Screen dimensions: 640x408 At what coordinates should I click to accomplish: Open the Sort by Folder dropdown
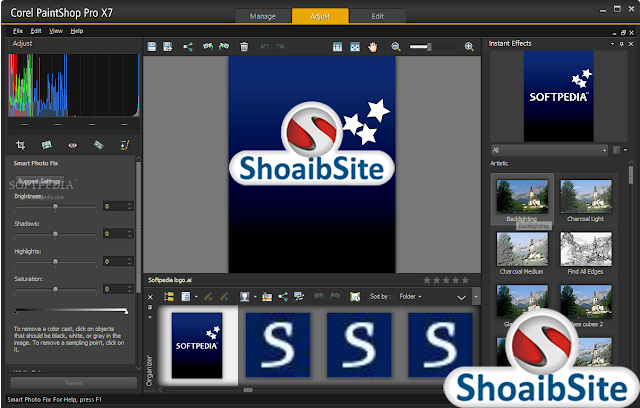(x=410, y=297)
